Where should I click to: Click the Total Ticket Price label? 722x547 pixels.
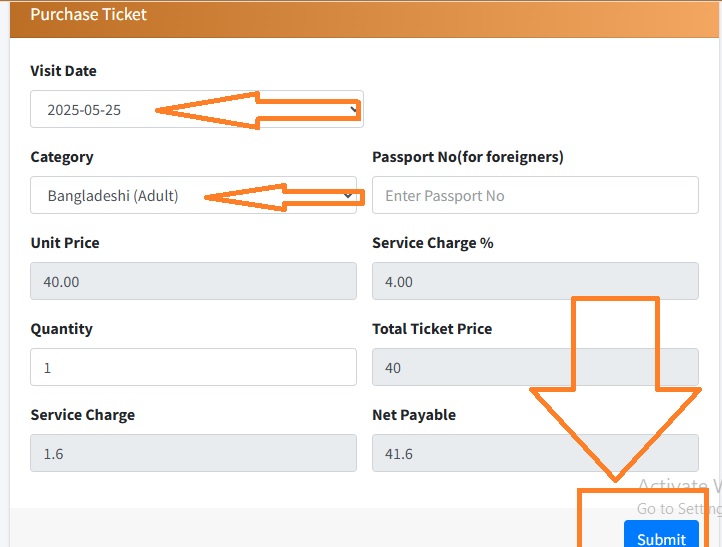(x=432, y=329)
